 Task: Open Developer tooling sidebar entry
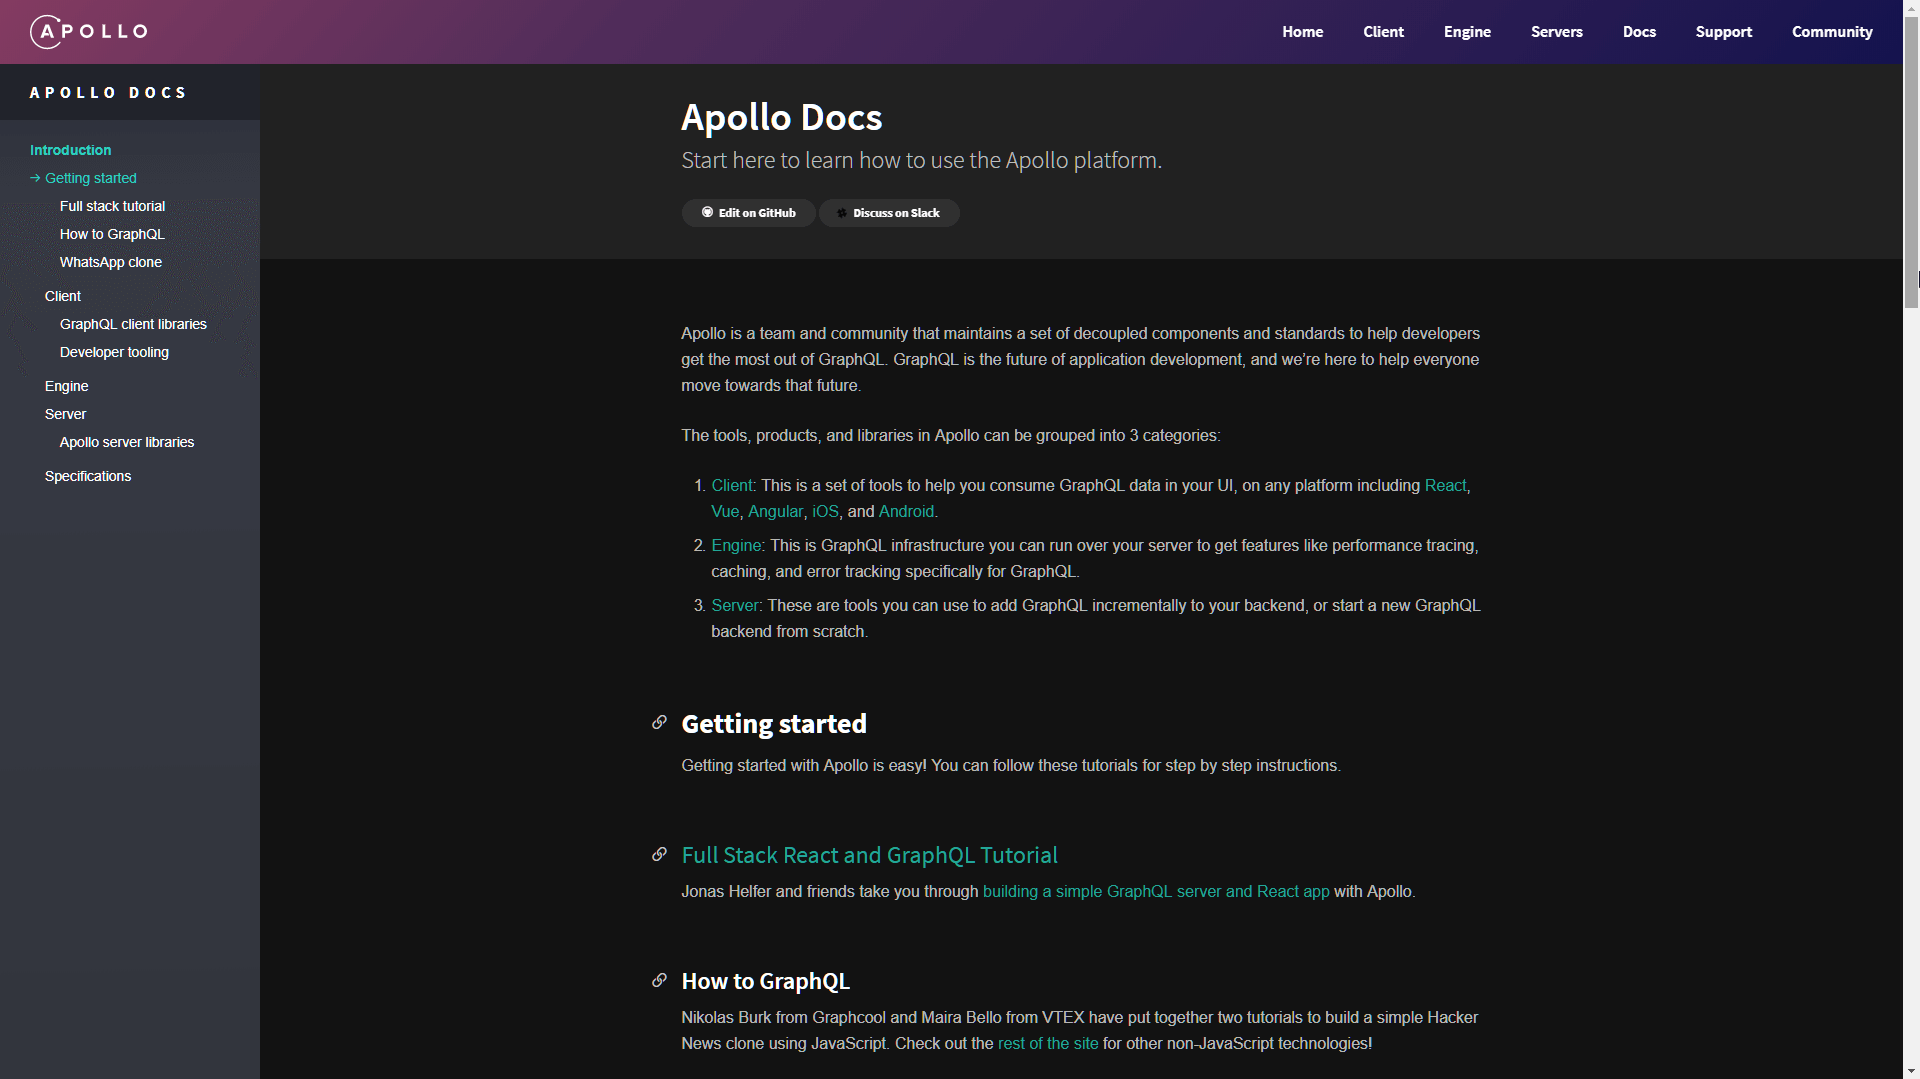click(114, 352)
